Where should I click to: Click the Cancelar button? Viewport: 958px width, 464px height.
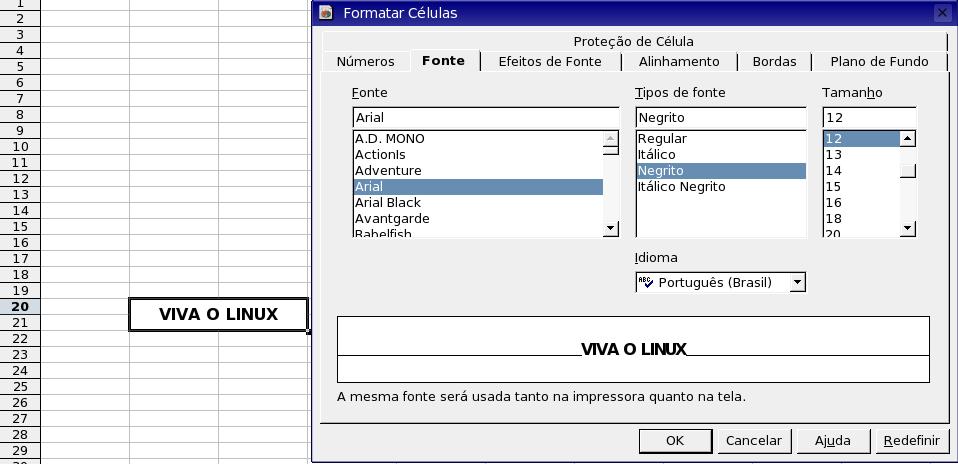pos(753,441)
